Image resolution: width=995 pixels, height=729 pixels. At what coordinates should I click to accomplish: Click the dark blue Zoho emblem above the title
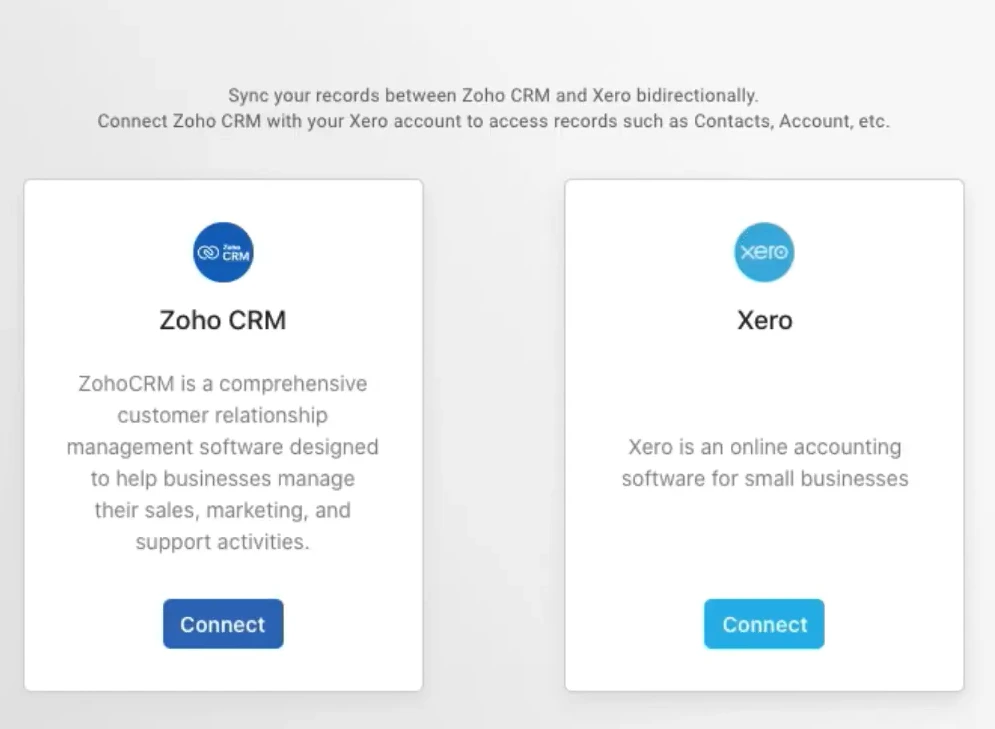tap(223, 252)
